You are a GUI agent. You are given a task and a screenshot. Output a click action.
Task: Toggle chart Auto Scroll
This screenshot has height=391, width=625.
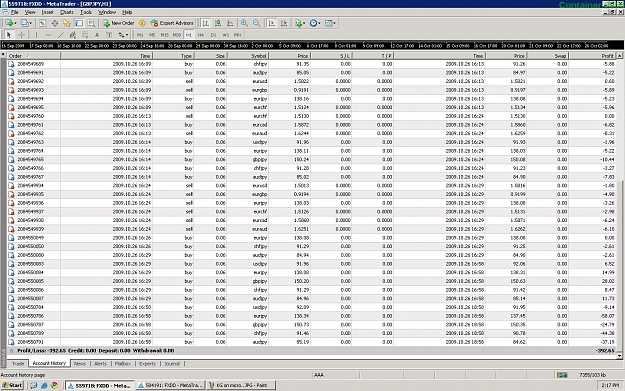[271, 23]
